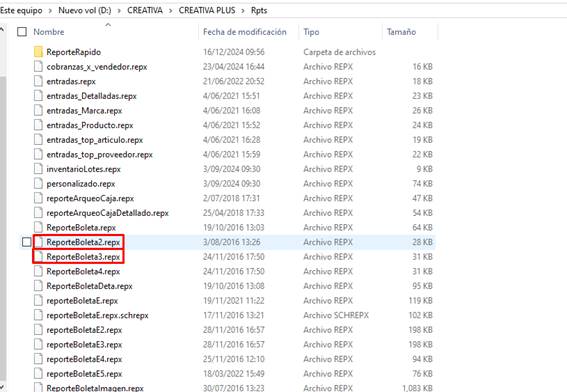Select the ReporteRapido folder name
Screen dimensions: 567x392
tap(74, 52)
